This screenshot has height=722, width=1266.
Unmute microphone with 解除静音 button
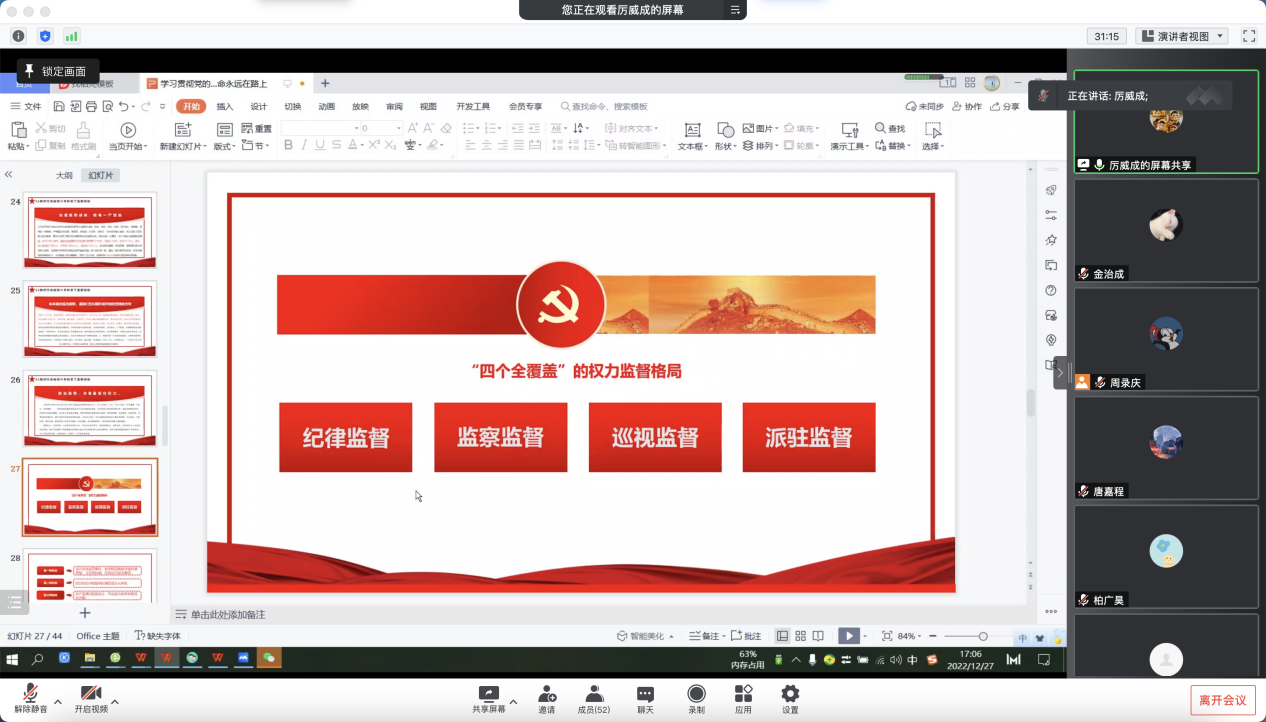tap(30, 698)
